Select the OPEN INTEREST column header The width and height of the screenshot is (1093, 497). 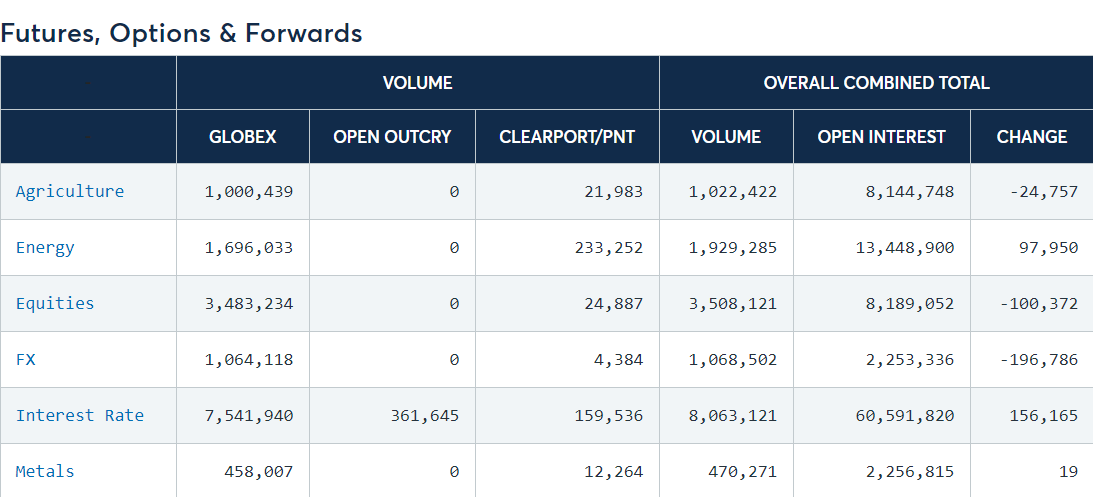pos(882,137)
